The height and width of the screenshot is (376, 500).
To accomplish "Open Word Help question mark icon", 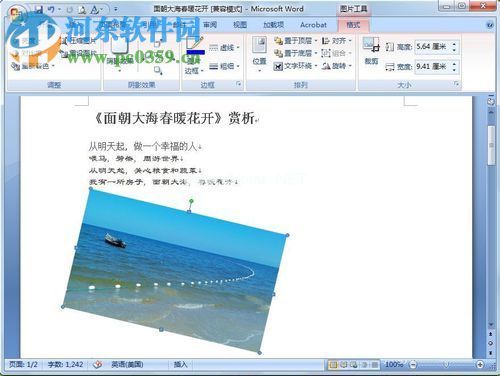I will click(x=490, y=25).
